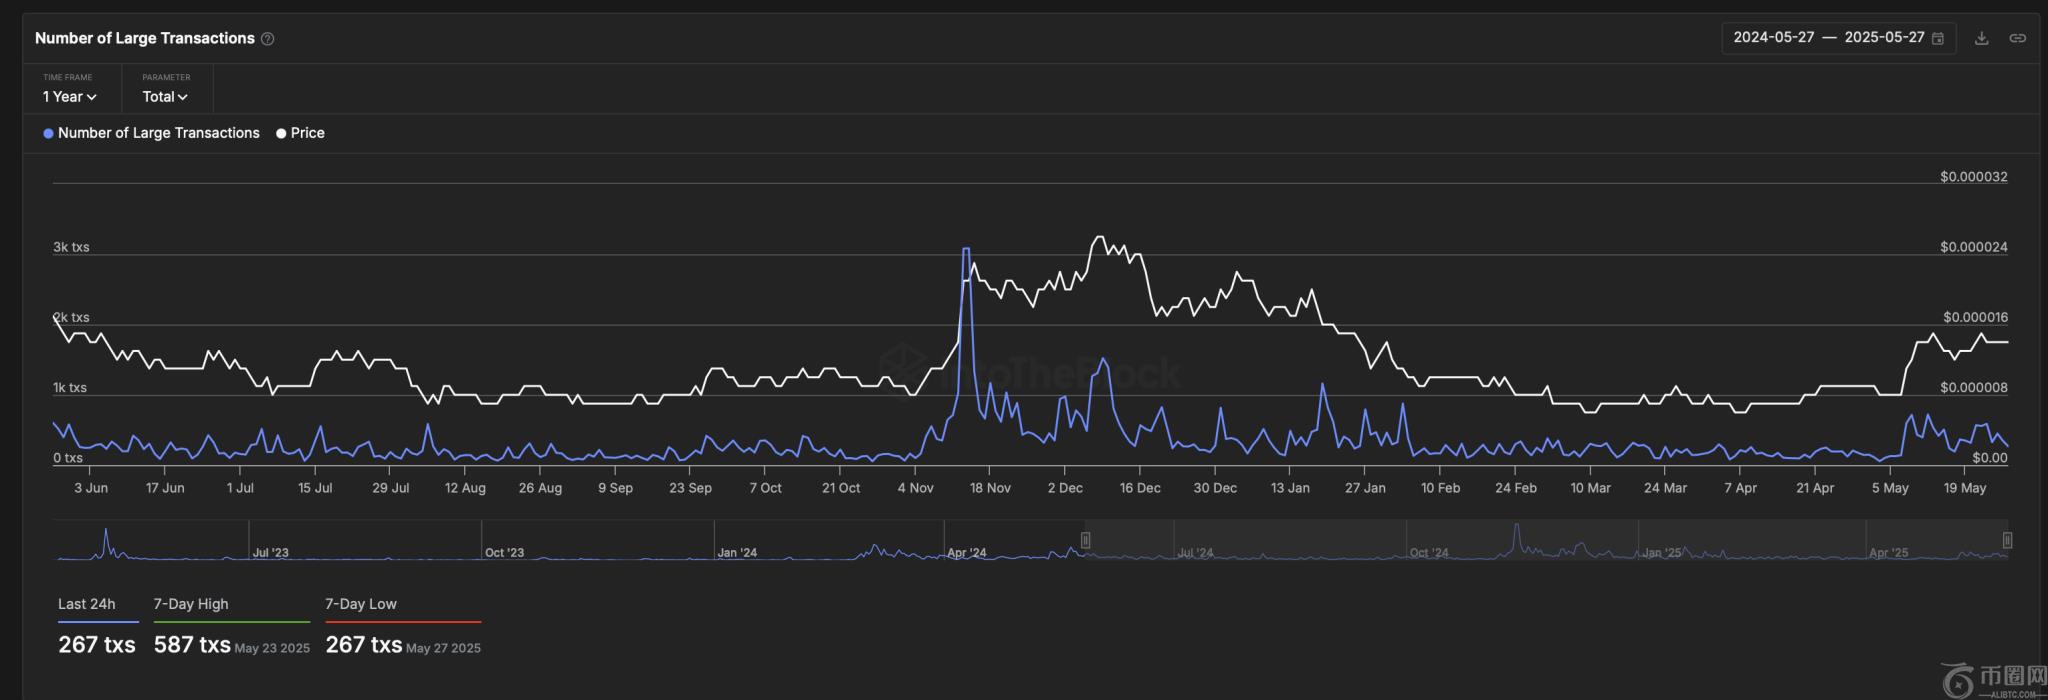The width and height of the screenshot is (2048, 700).
Task: Click the transaction spike near 18 Nov
Action: point(966,250)
